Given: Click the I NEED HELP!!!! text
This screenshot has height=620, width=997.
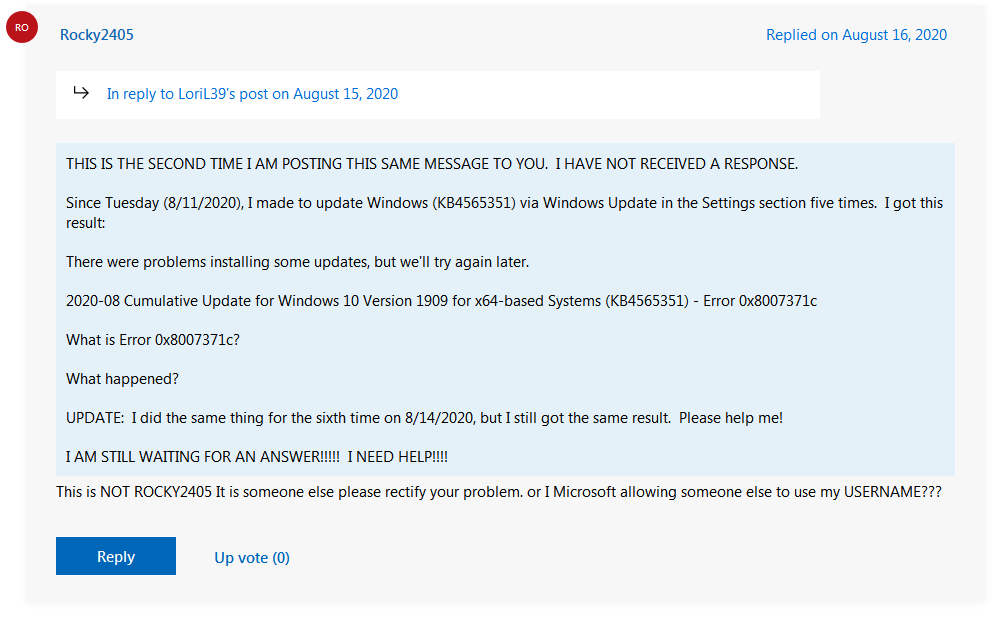Looking at the screenshot, I should click(x=397, y=457).
